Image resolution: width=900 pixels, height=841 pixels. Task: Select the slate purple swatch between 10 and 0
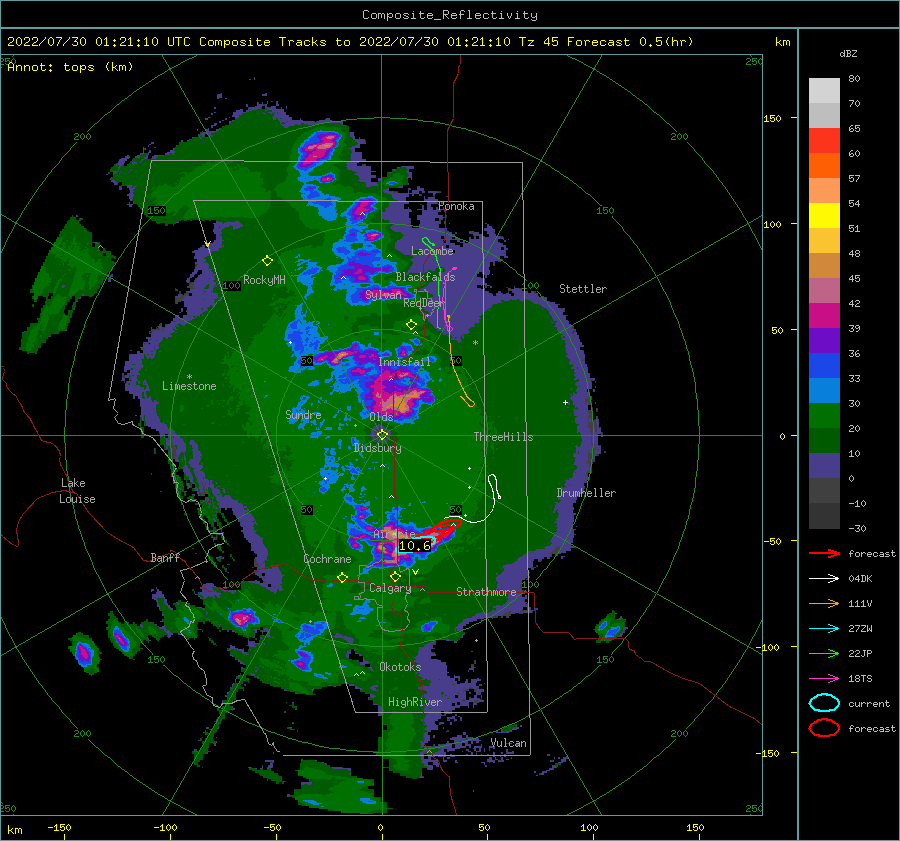[x=824, y=466]
